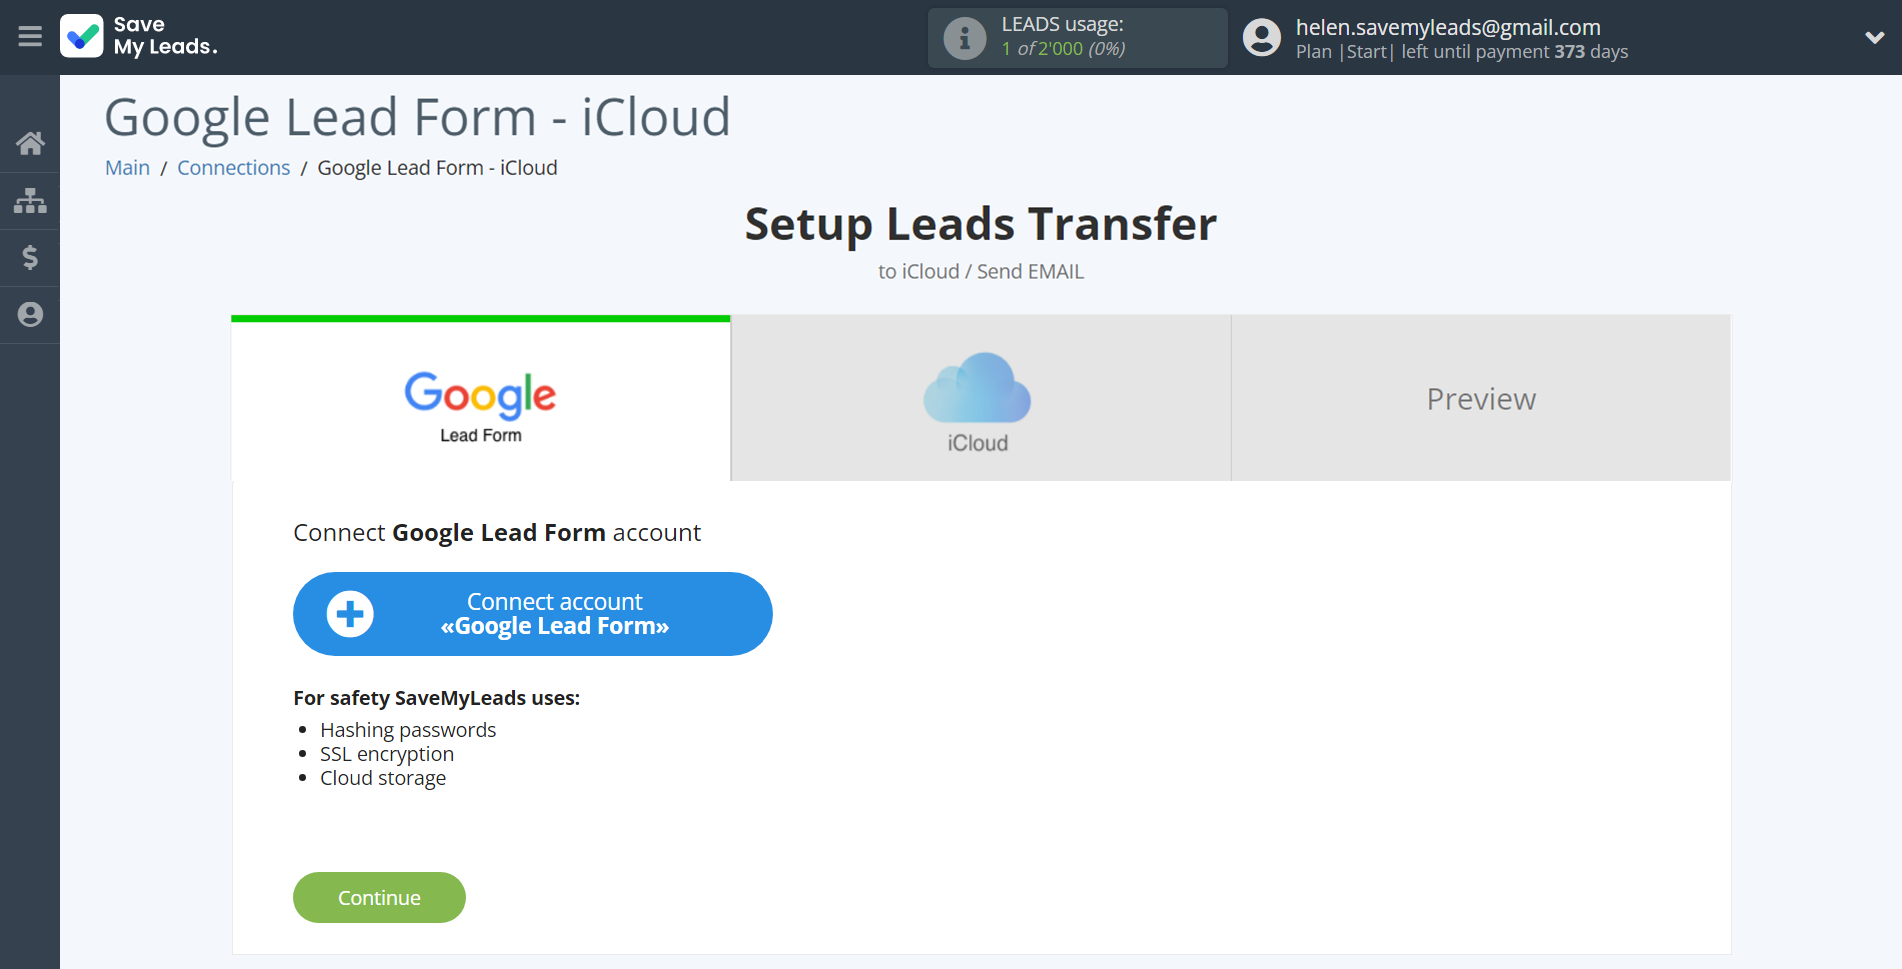Click helen.savemyleads@gmail.com account email
This screenshot has height=969, width=1902.
coord(1448,27)
